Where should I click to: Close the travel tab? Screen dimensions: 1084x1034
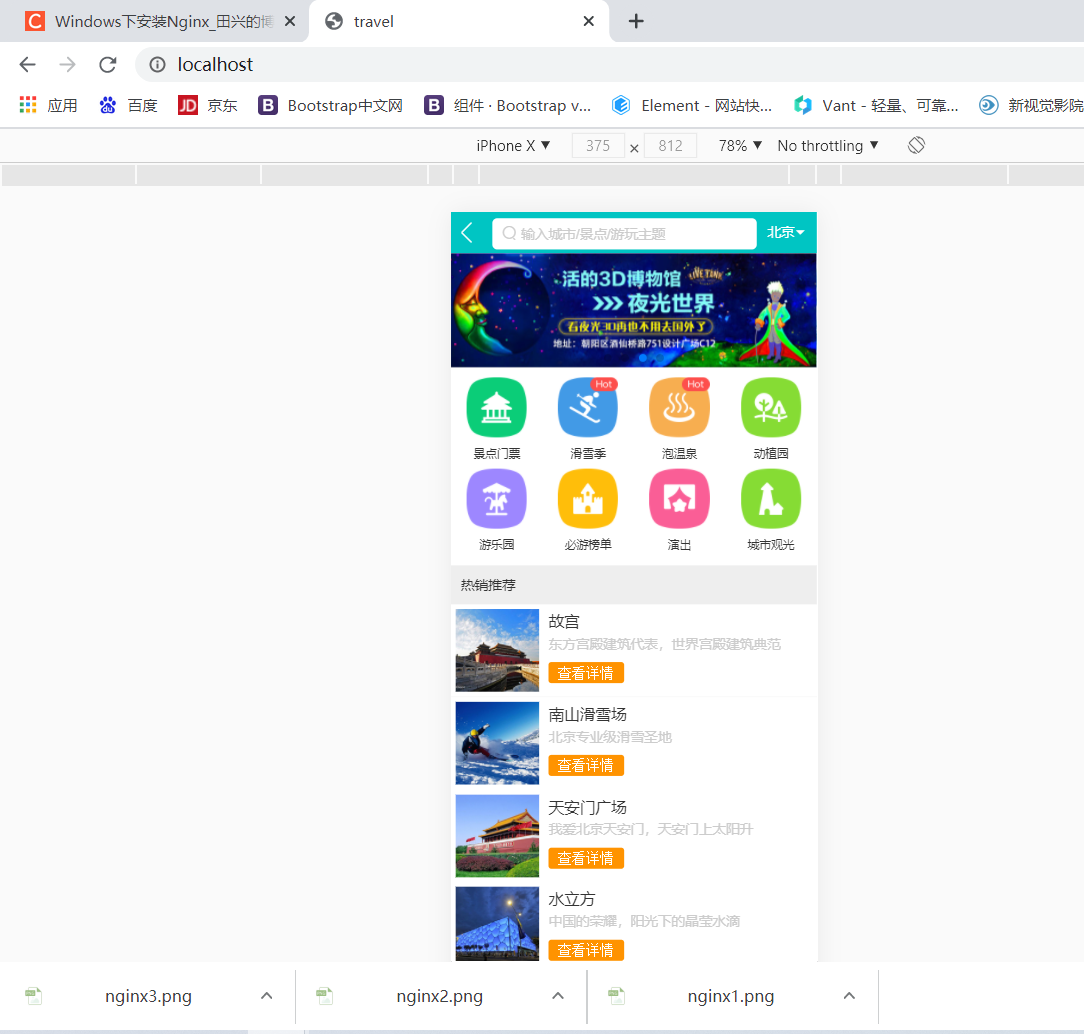pos(588,21)
